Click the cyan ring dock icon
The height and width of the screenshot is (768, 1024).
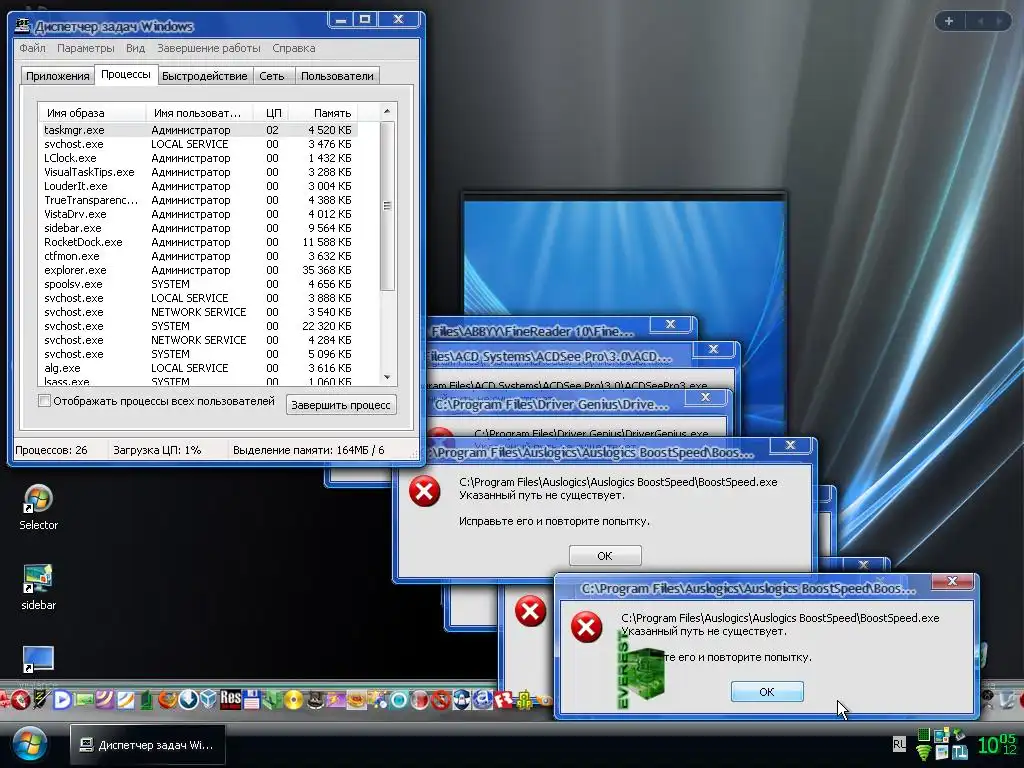click(x=399, y=701)
